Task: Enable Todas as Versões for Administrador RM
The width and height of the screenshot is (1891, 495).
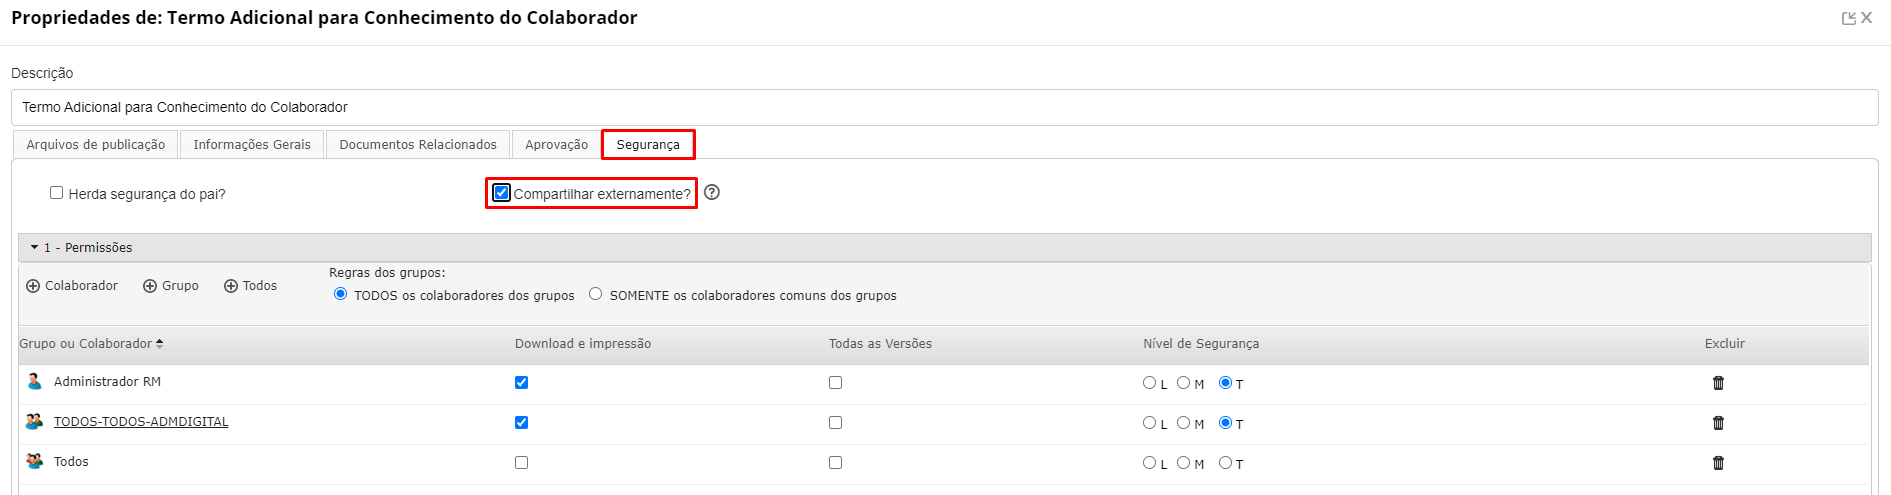Action: [x=835, y=383]
